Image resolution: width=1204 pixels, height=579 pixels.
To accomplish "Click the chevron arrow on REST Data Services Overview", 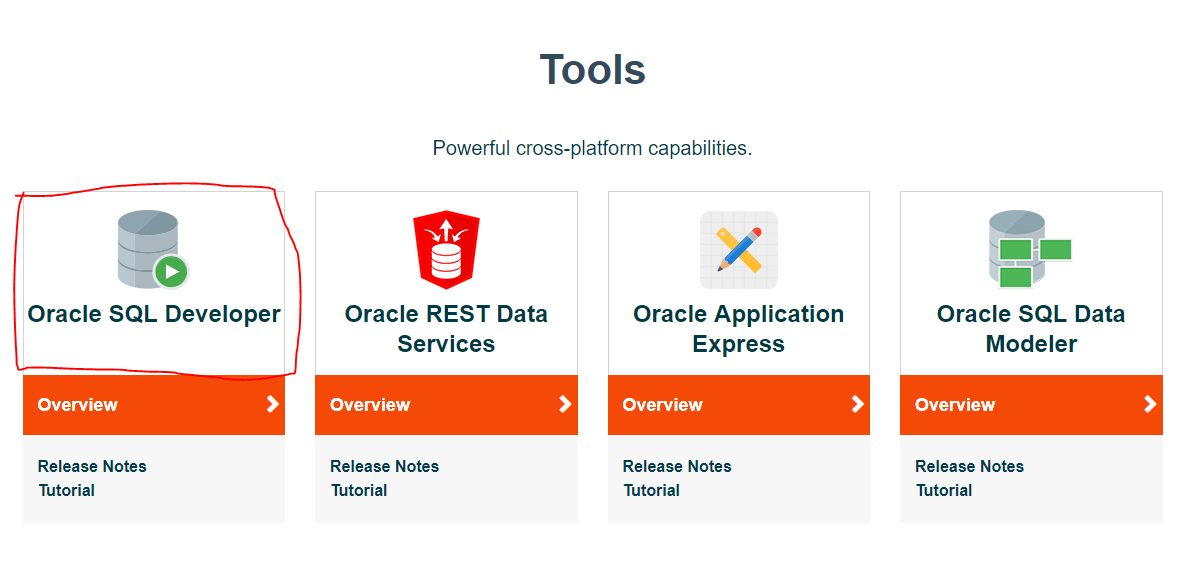I will click(x=565, y=404).
